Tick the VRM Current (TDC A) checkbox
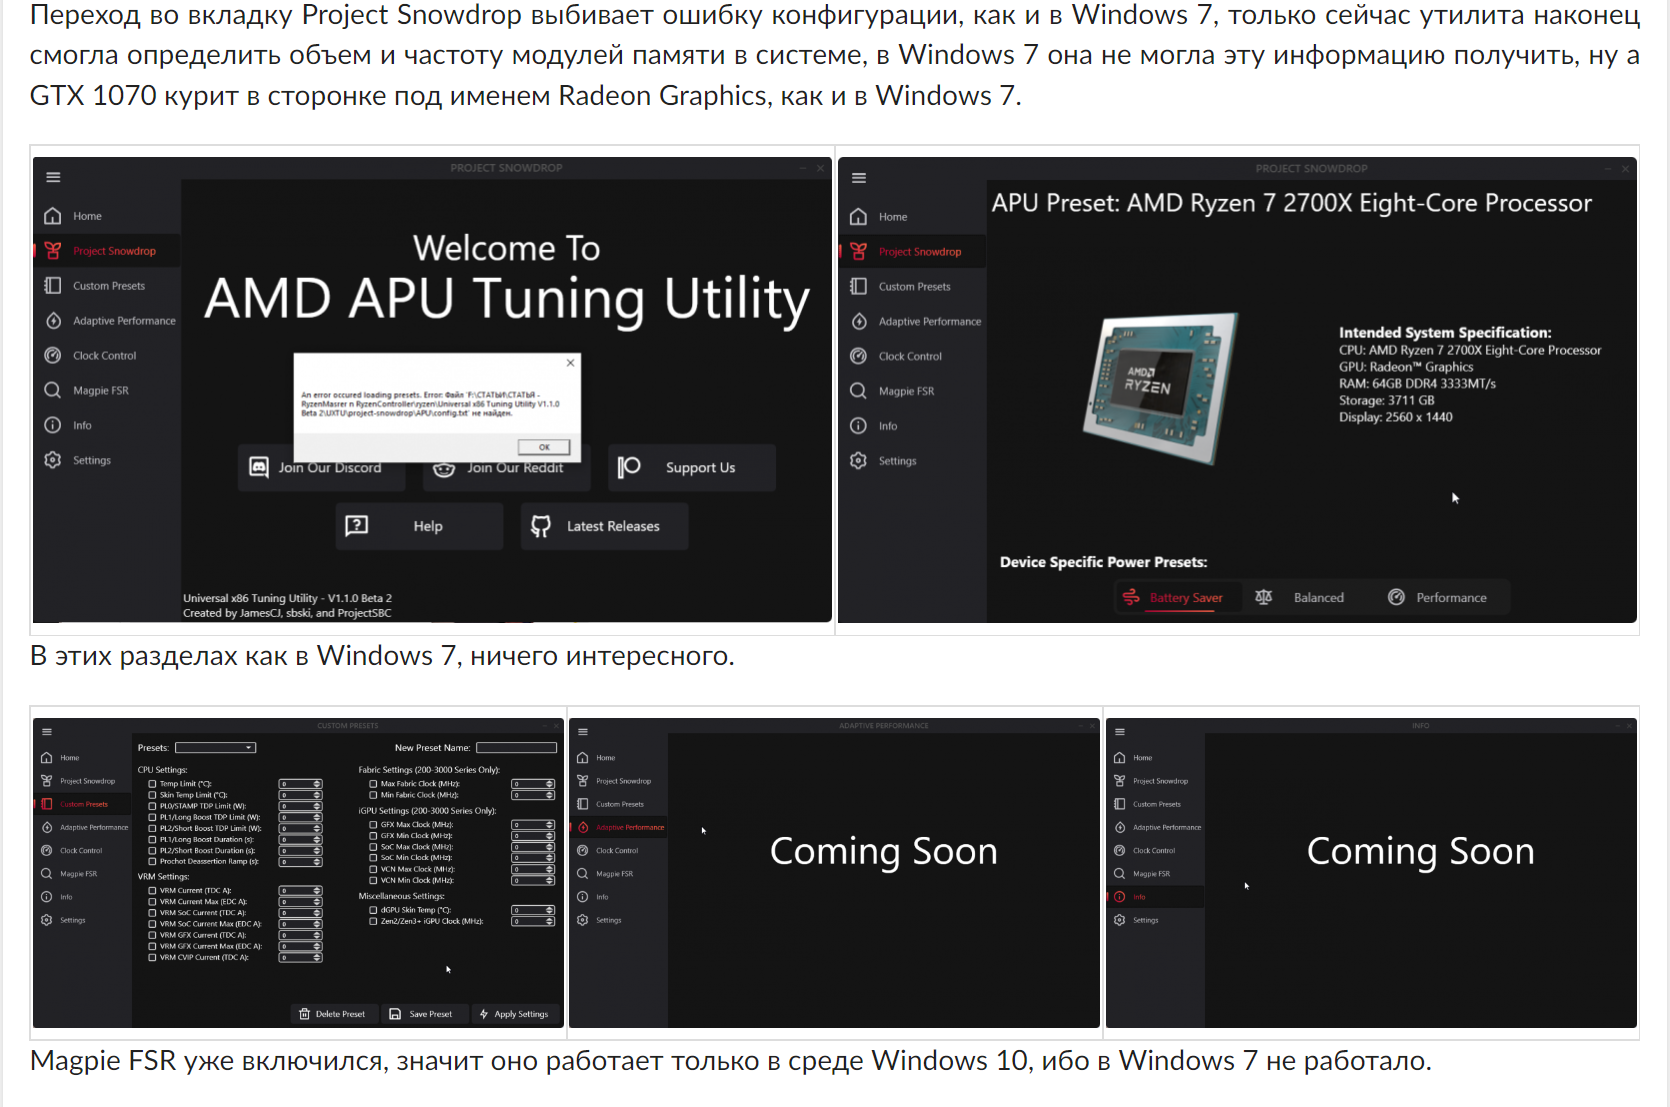1670x1107 pixels. pos(153,890)
